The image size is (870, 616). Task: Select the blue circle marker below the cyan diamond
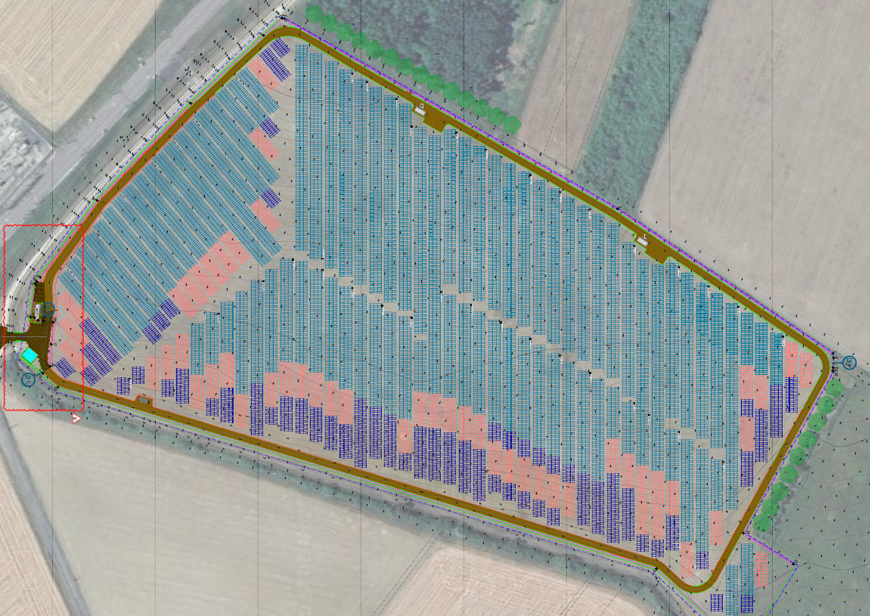tap(28, 380)
